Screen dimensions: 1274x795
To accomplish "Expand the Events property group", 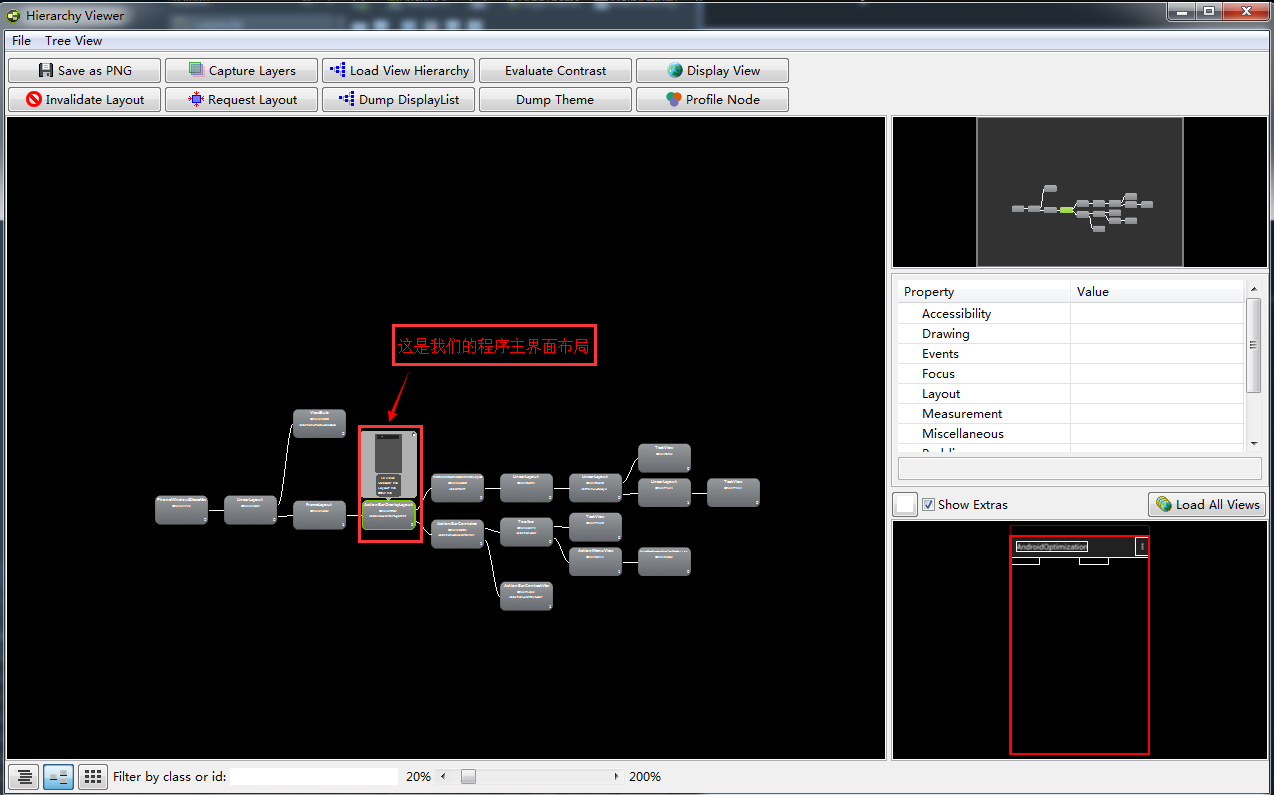I will point(940,354).
